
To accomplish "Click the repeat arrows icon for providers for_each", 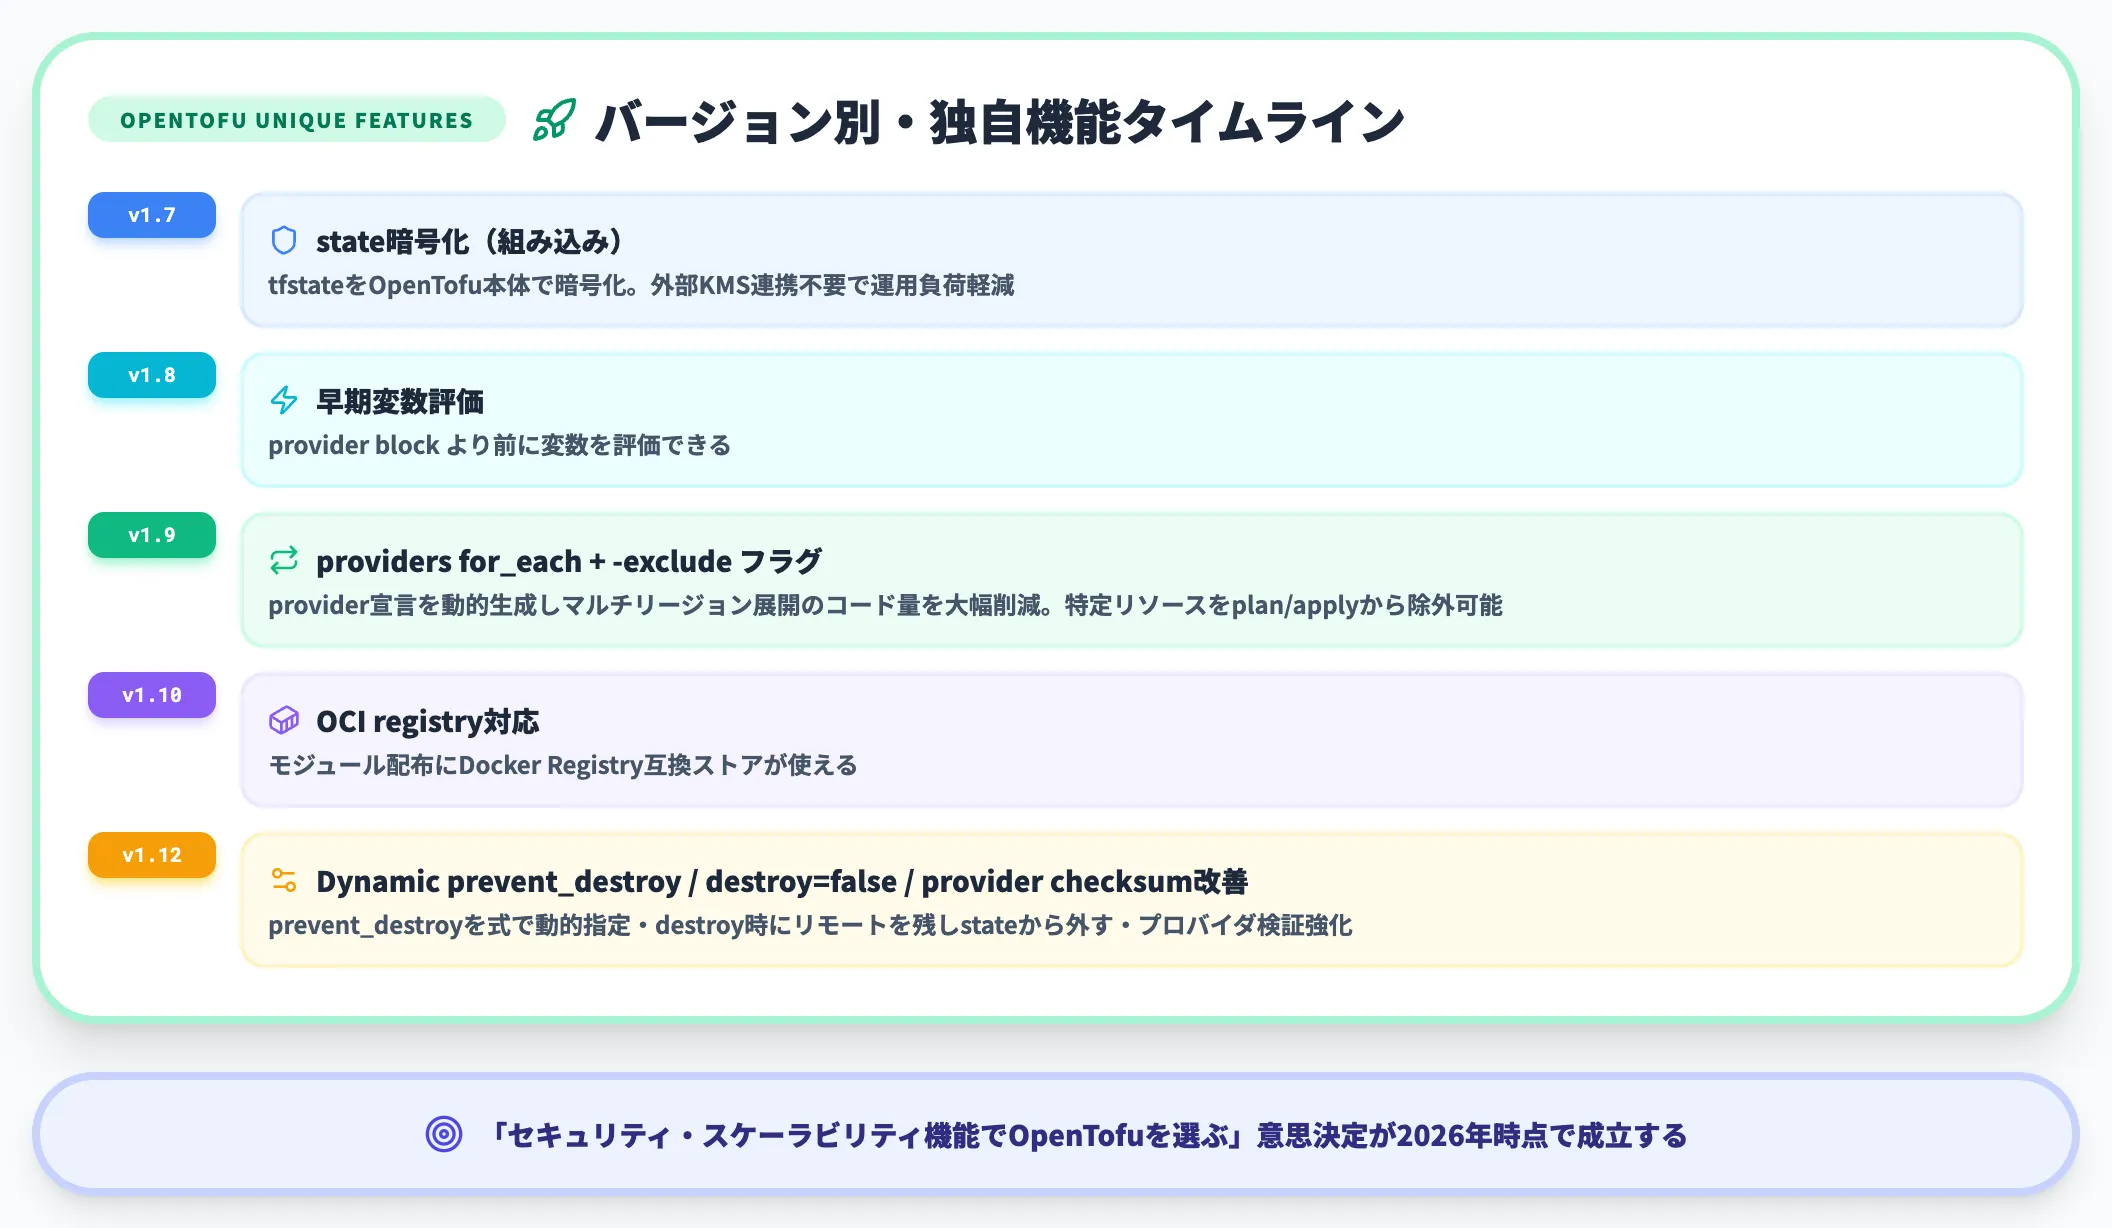I will pyautogui.click(x=284, y=561).
